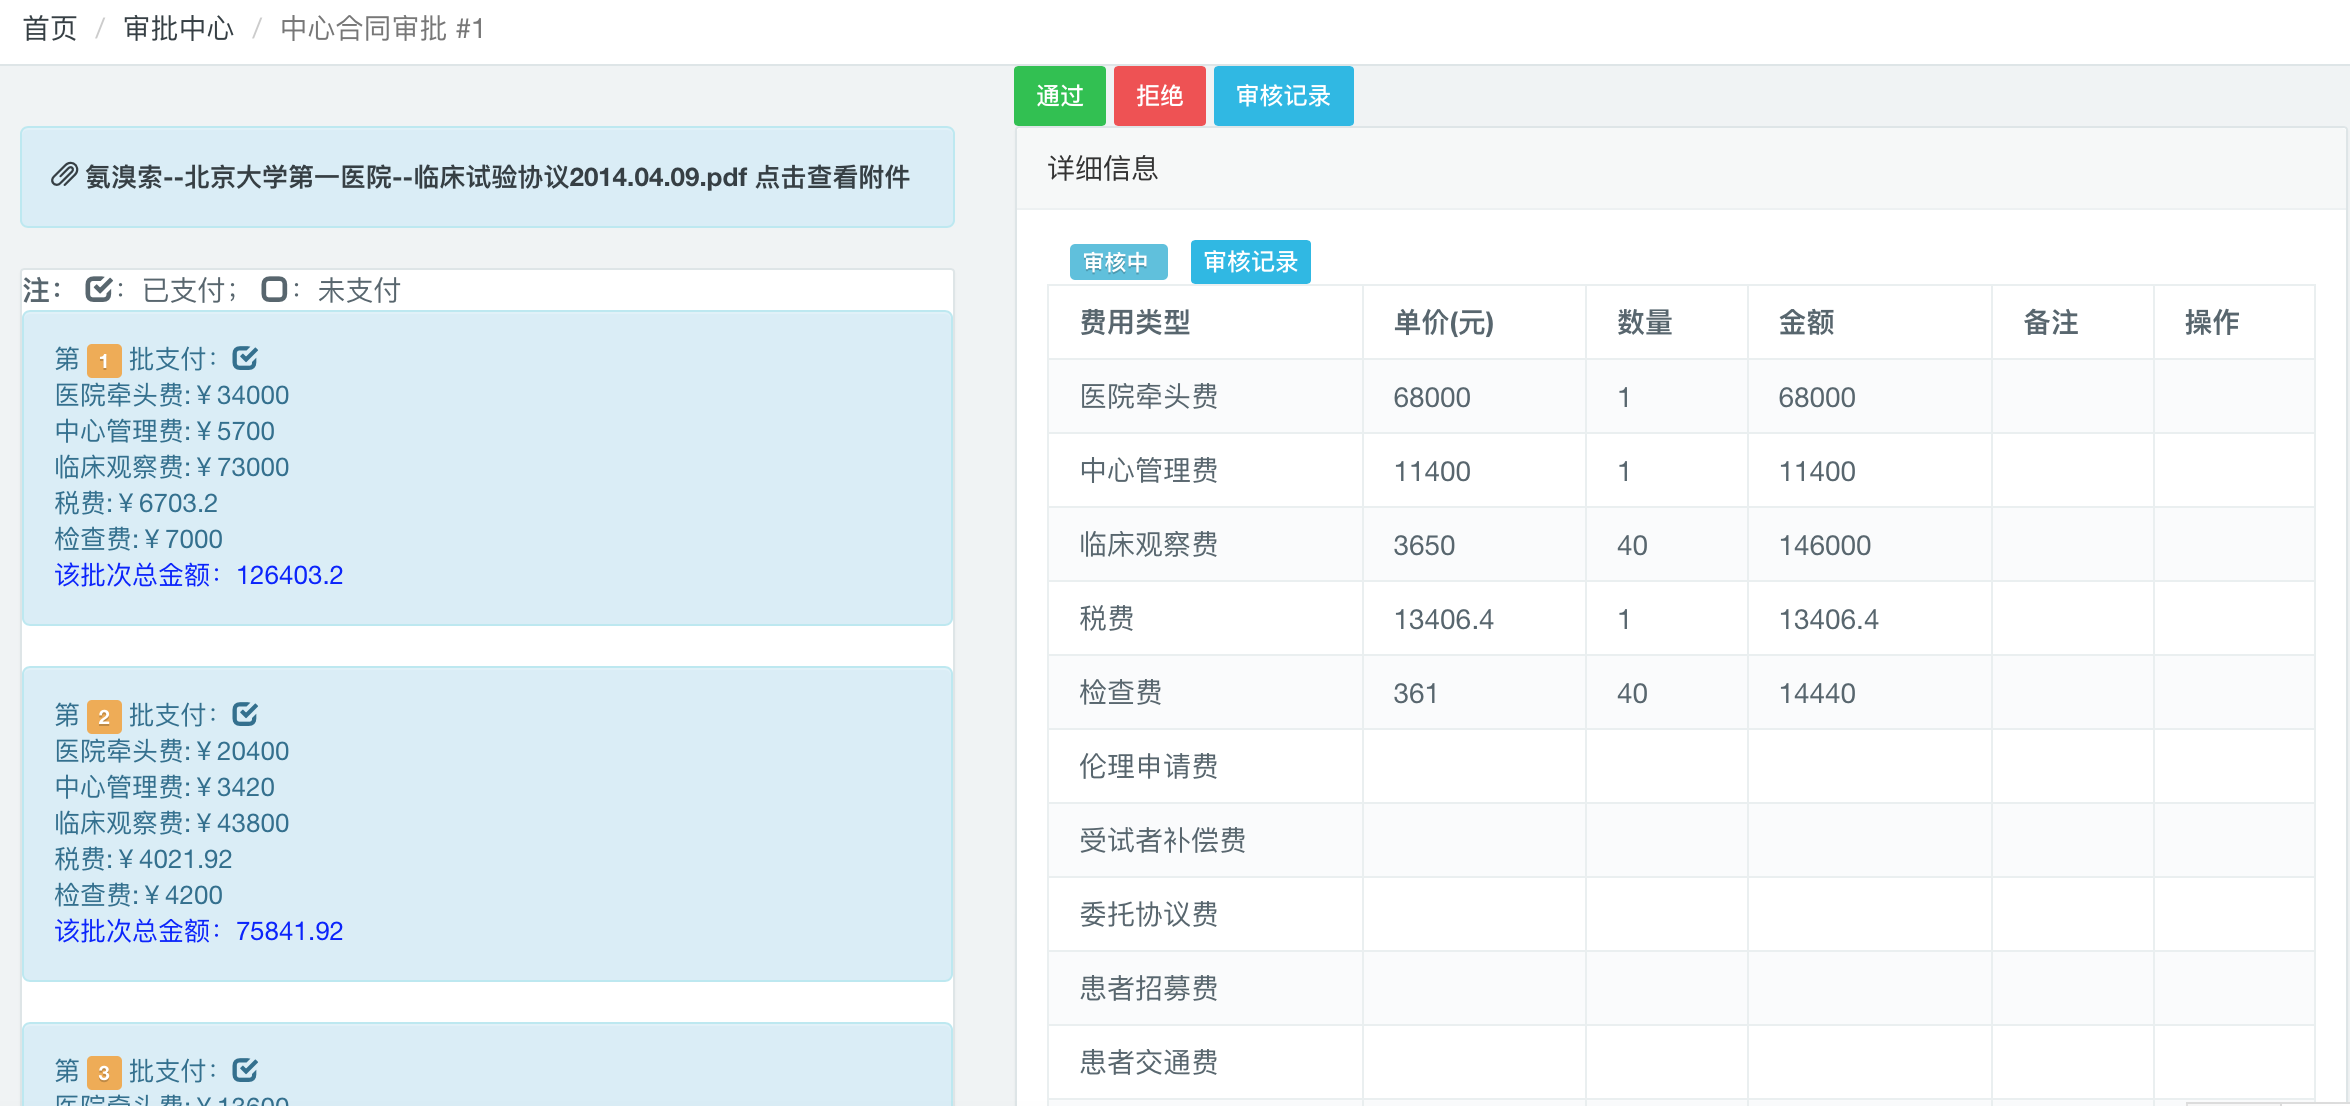Click the paperclip attachment icon
The image size is (2350, 1106).
point(65,176)
